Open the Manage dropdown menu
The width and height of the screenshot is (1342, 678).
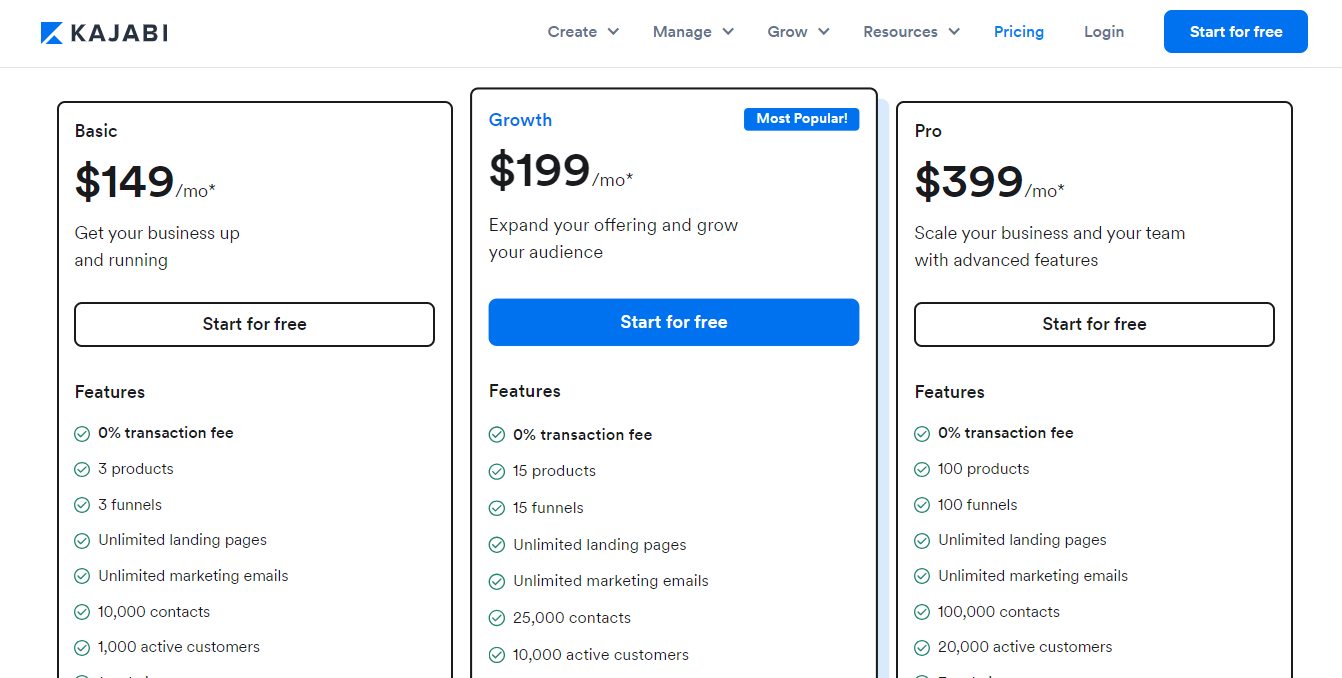pyautogui.click(x=693, y=32)
